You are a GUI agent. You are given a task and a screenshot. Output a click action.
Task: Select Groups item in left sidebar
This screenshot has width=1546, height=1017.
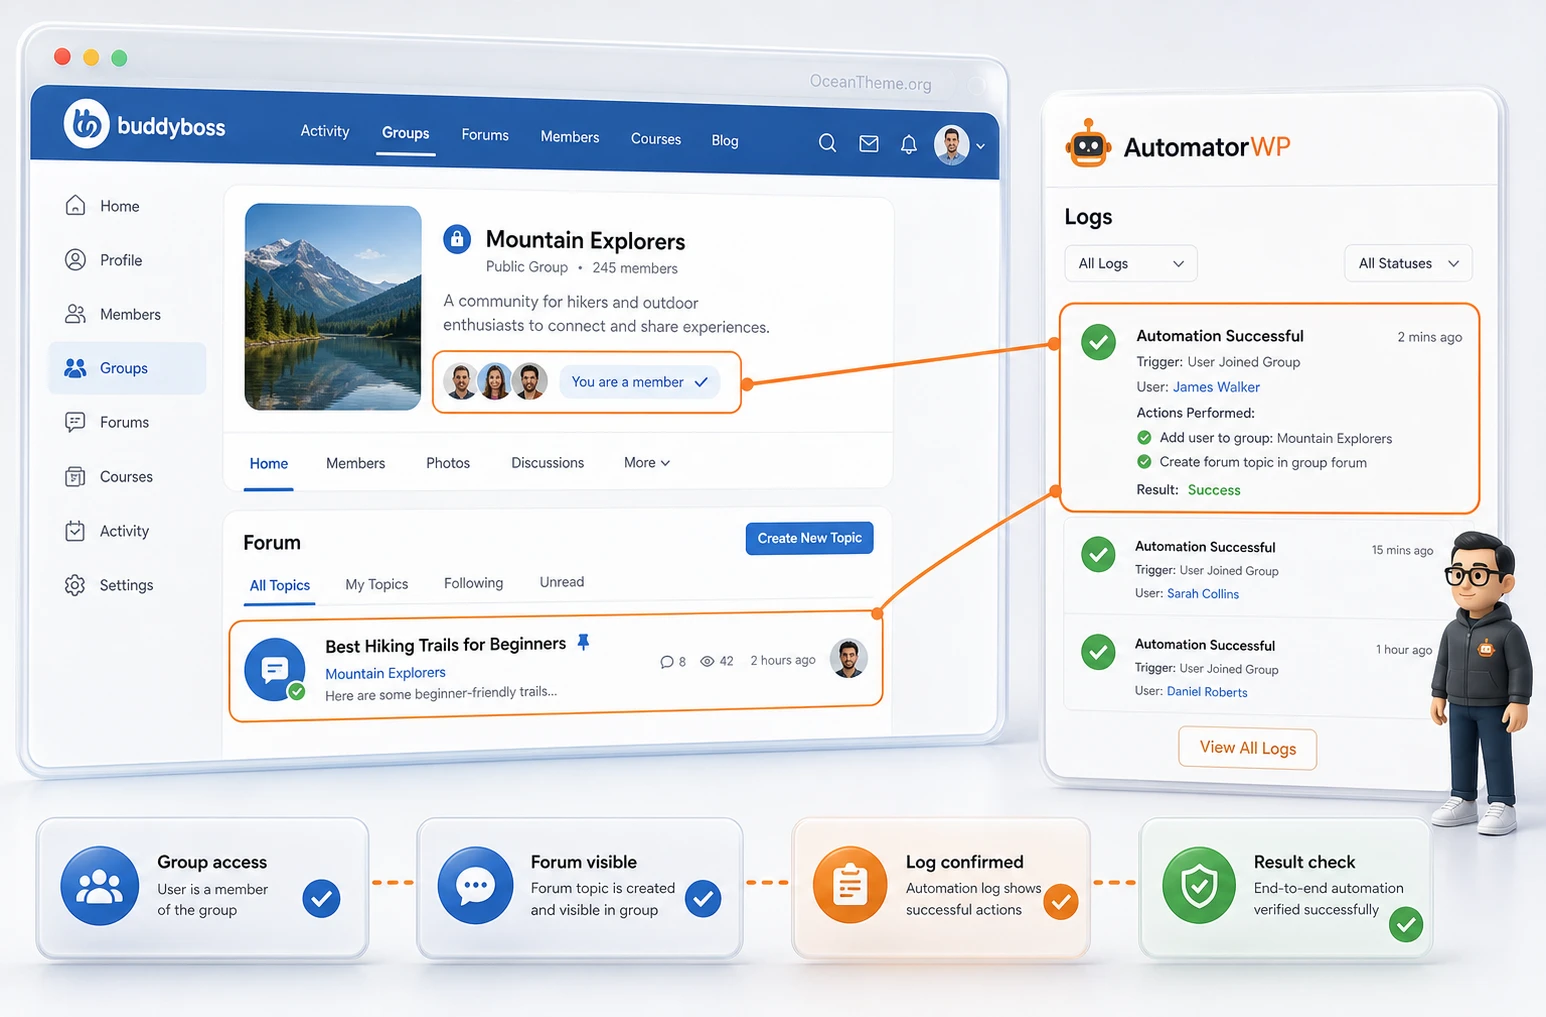point(127,368)
